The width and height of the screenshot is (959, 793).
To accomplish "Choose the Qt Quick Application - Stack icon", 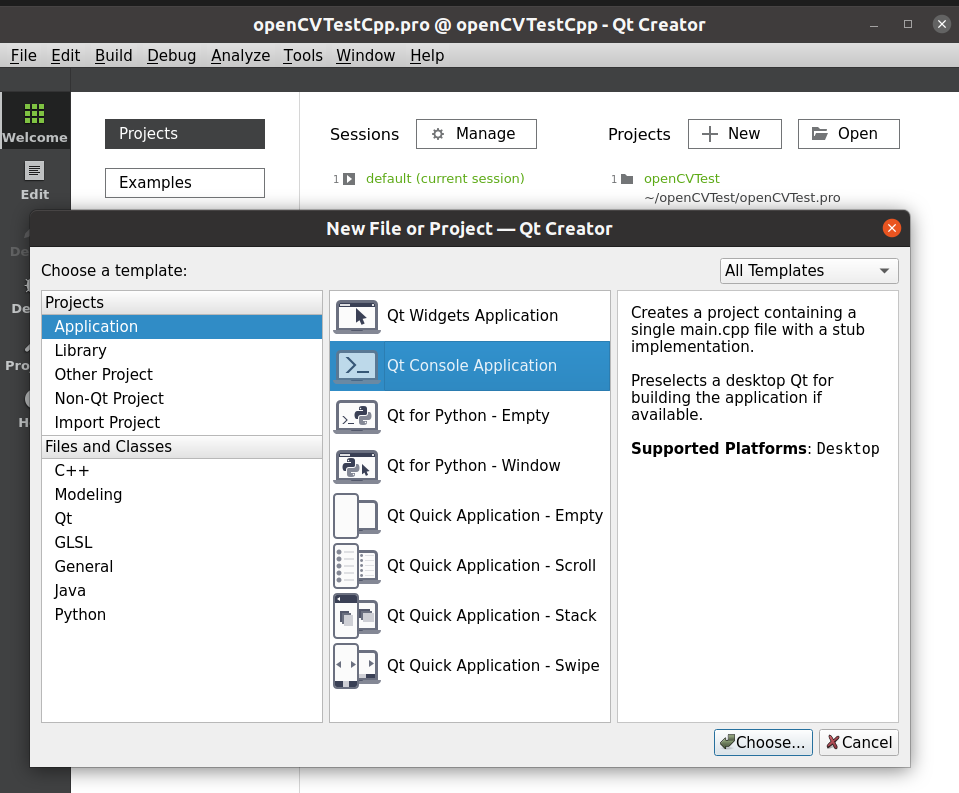I will tap(357, 616).
